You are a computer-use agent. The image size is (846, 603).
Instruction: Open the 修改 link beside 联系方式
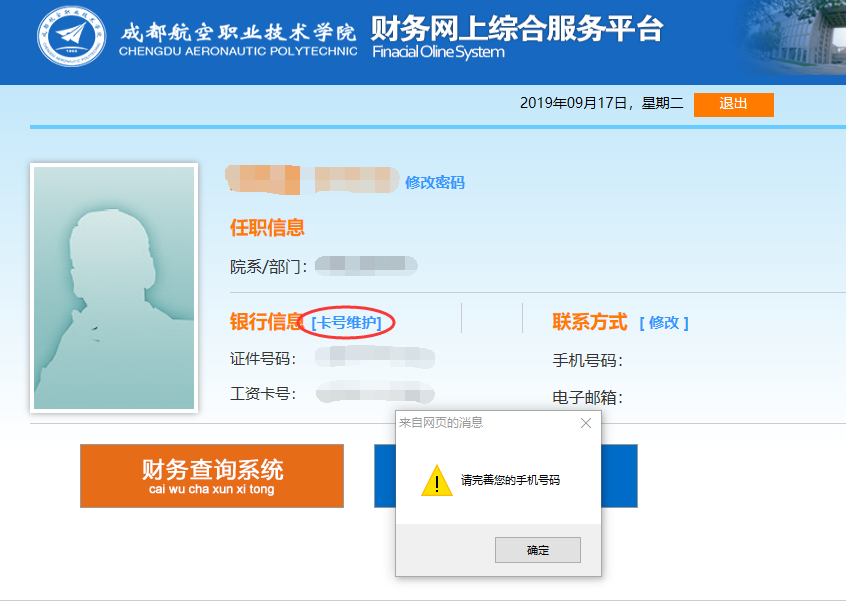[x=664, y=323]
